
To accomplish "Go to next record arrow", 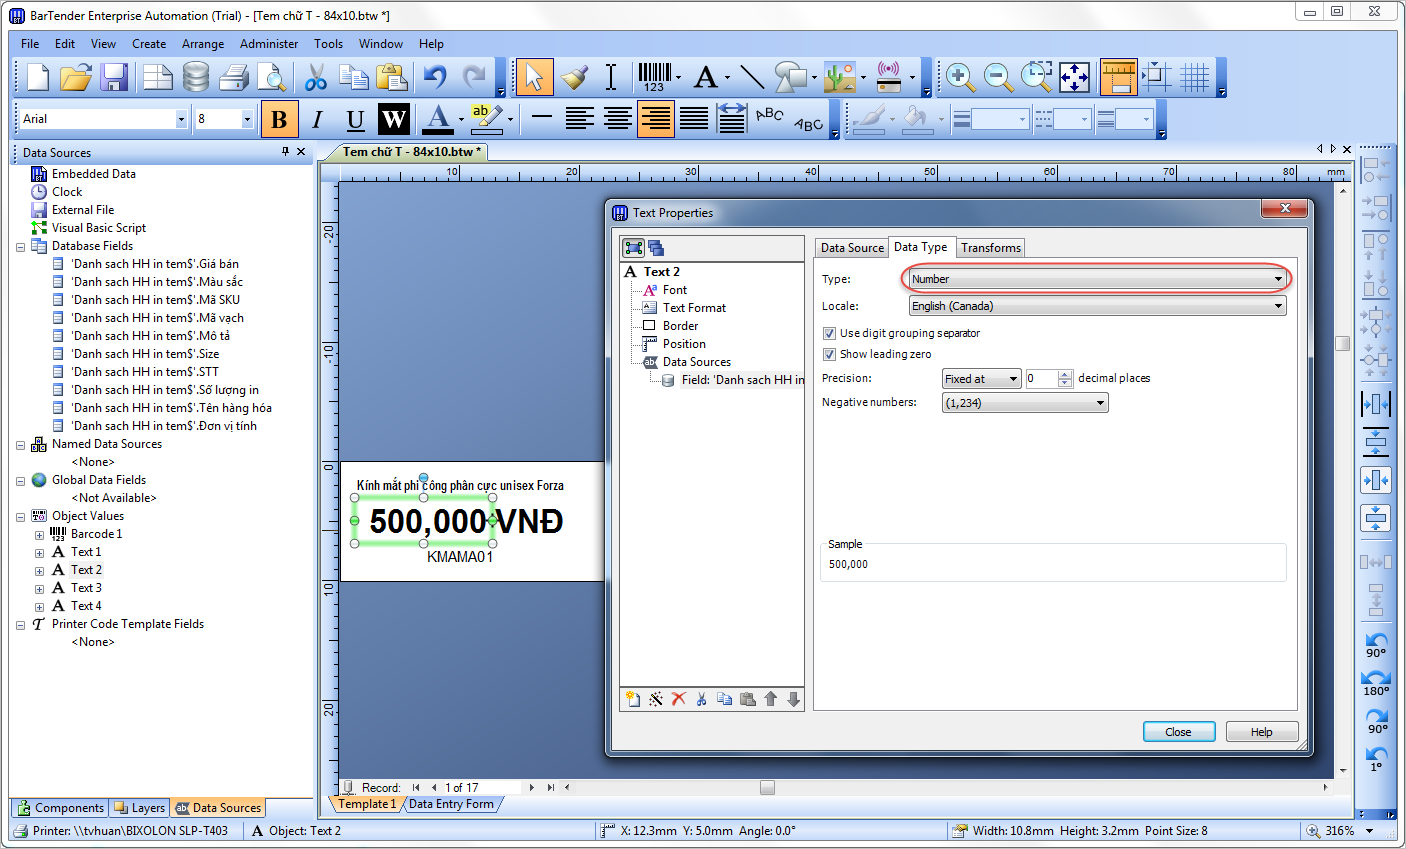I will 532,788.
